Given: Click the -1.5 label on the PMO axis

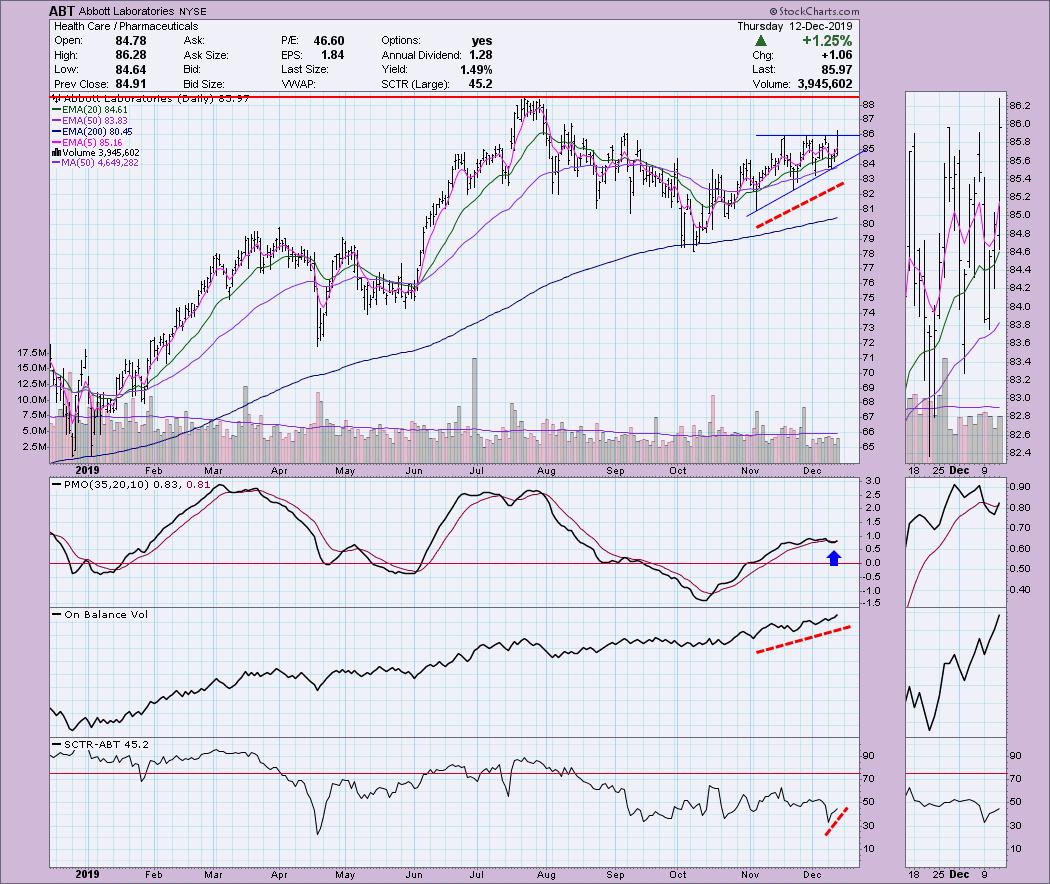Looking at the screenshot, I should 871,603.
